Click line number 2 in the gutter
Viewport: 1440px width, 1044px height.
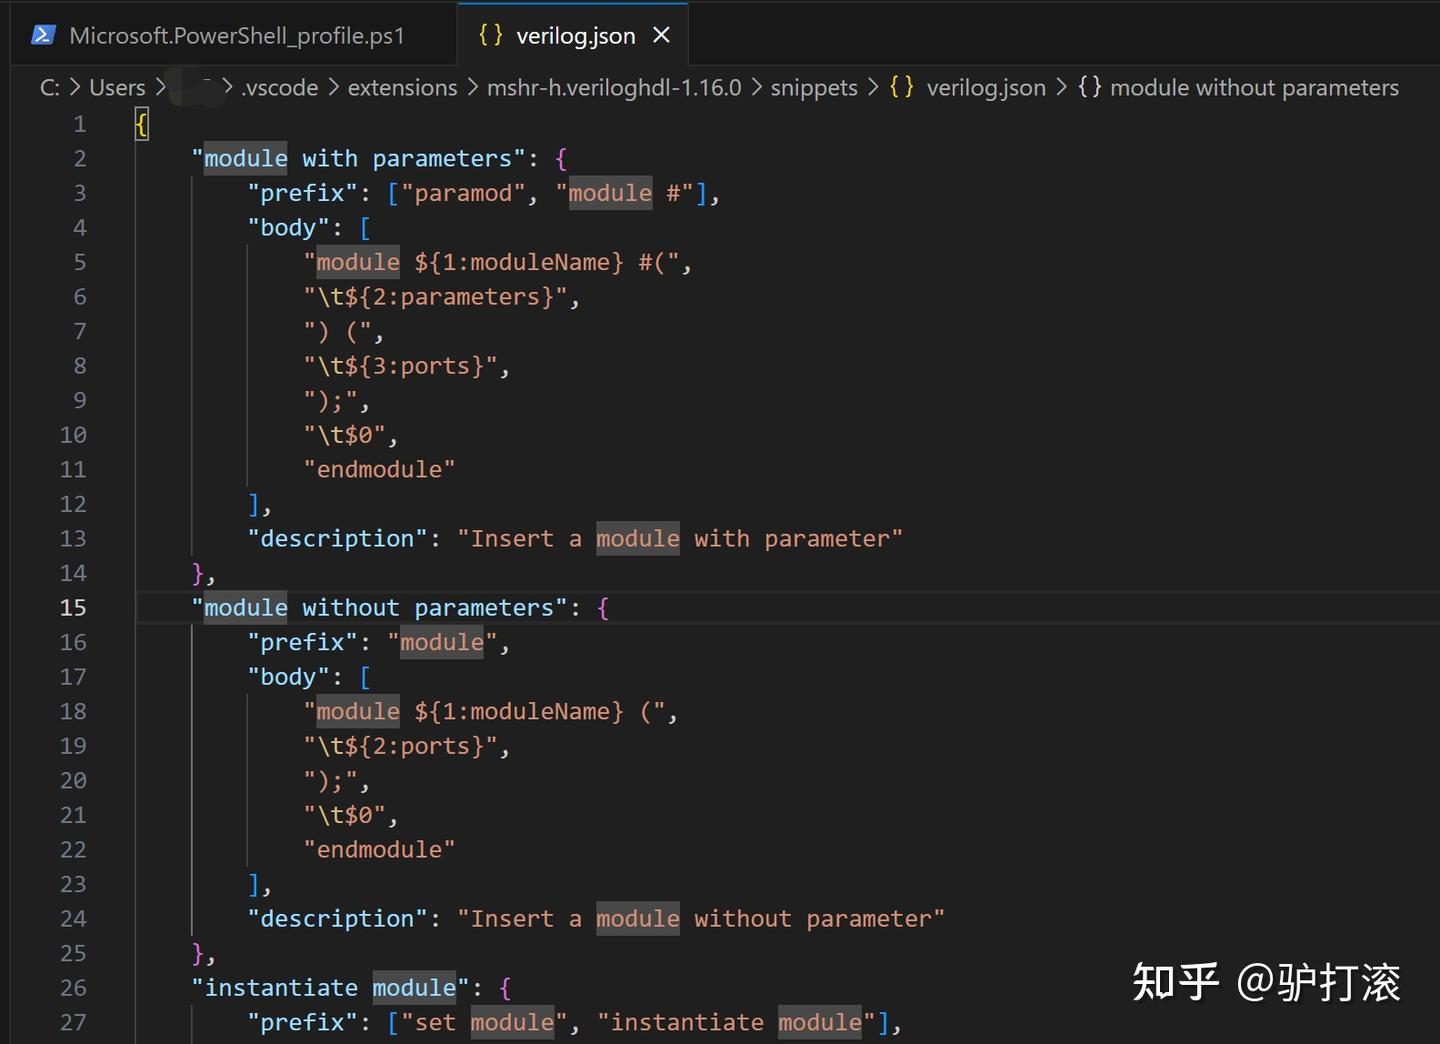point(79,158)
